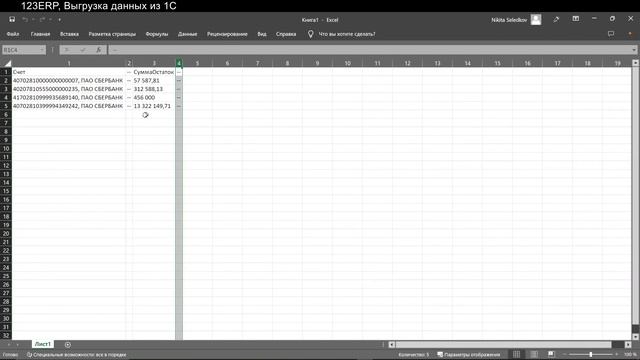The width and height of the screenshot is (640, 360).
Task: Click the Redo arrow icon
Action: click(42, 20)
